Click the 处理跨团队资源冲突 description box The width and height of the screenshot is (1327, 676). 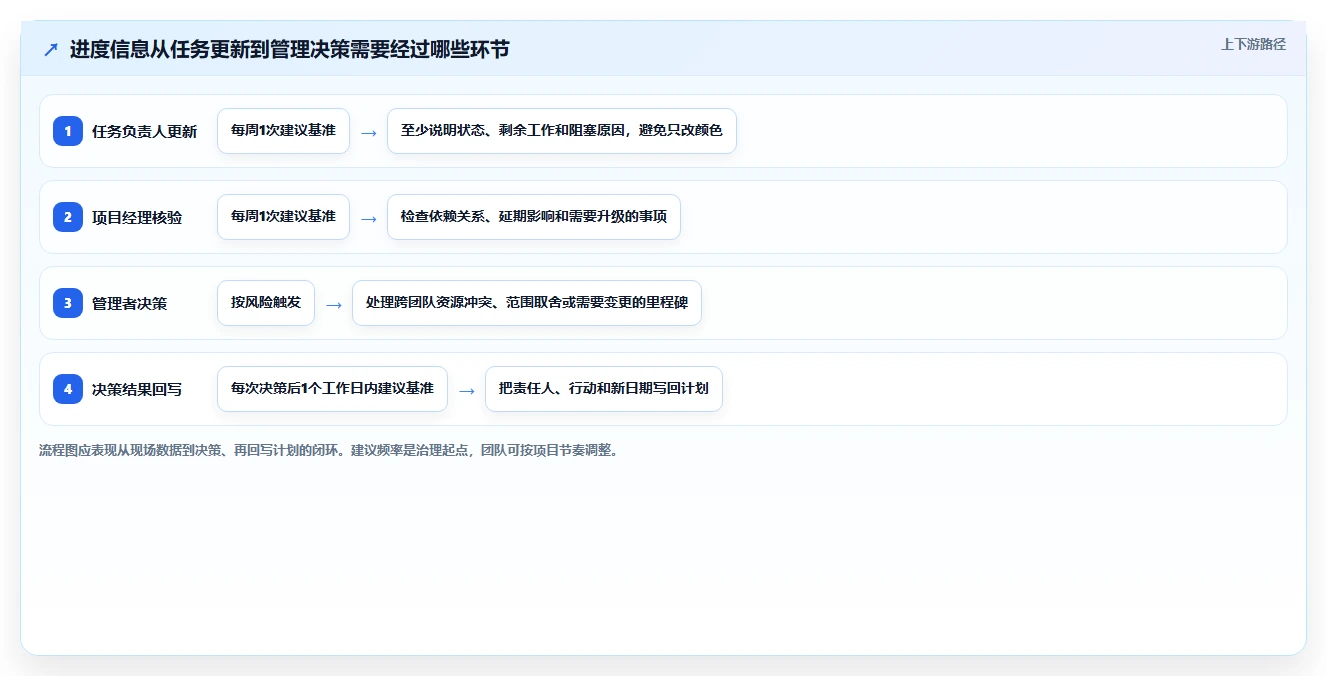pos(527,303)
